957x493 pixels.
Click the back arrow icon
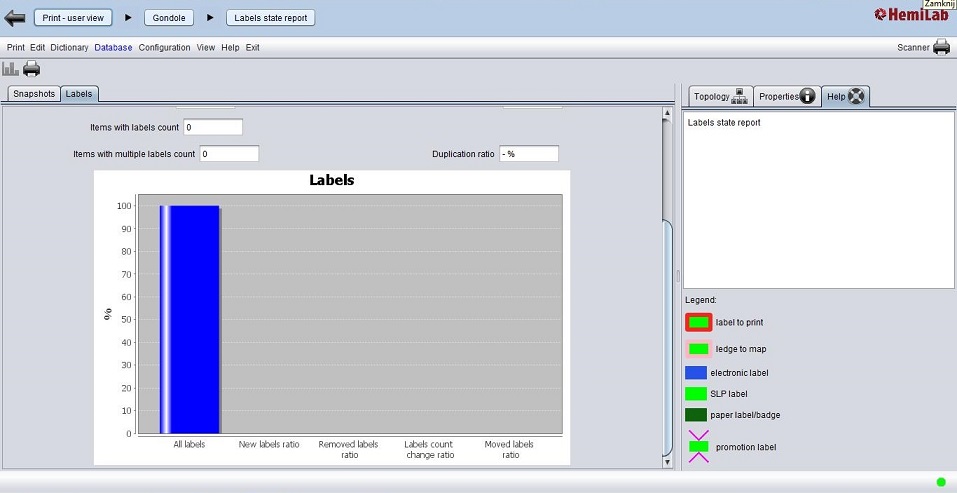15,18
